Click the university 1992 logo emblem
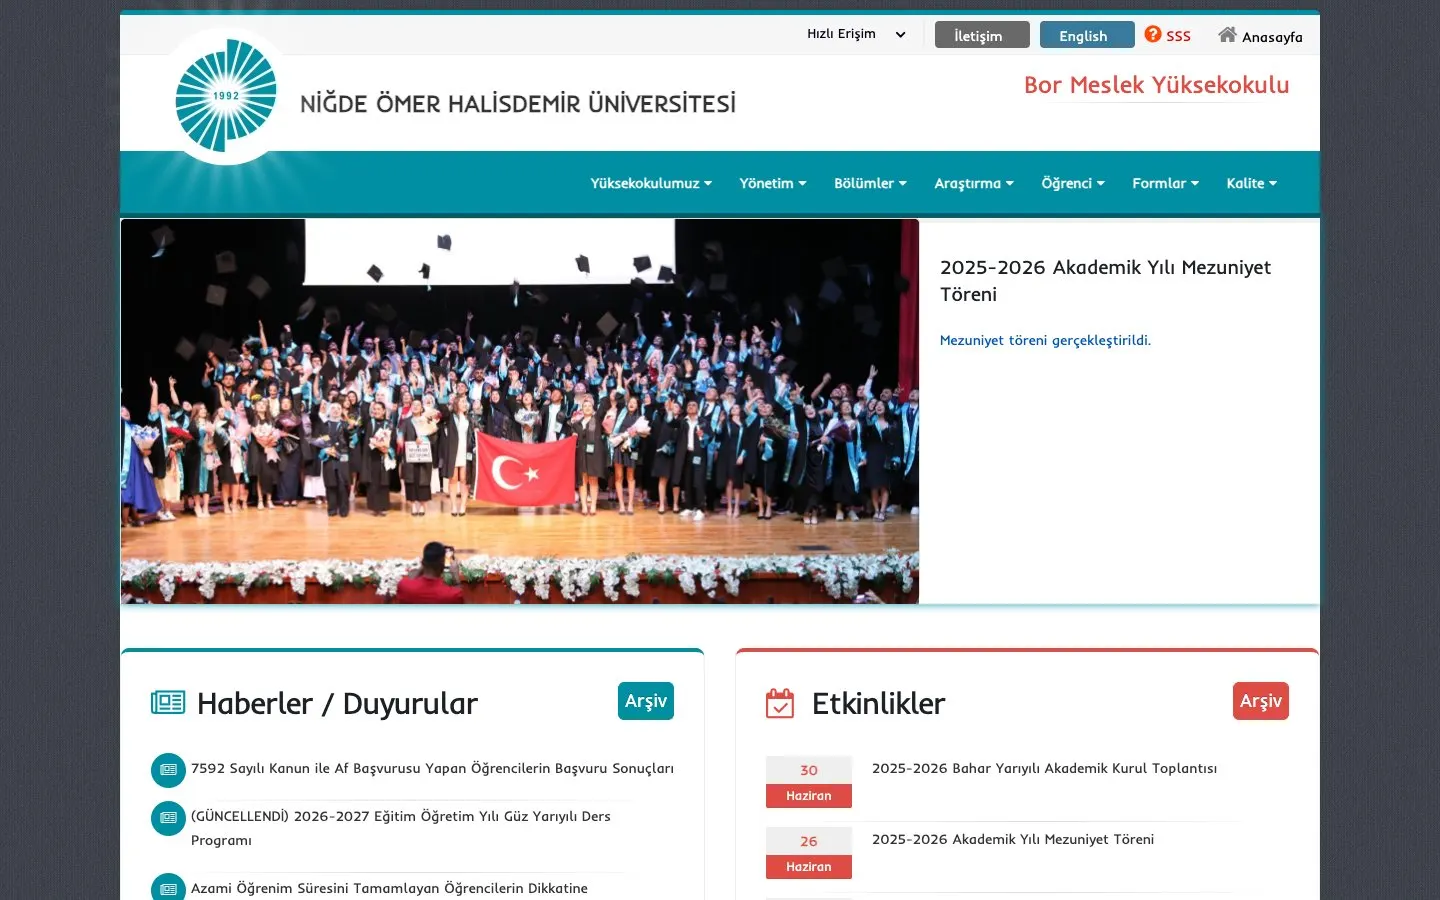 pyautogui.click(x=226, y=96)
